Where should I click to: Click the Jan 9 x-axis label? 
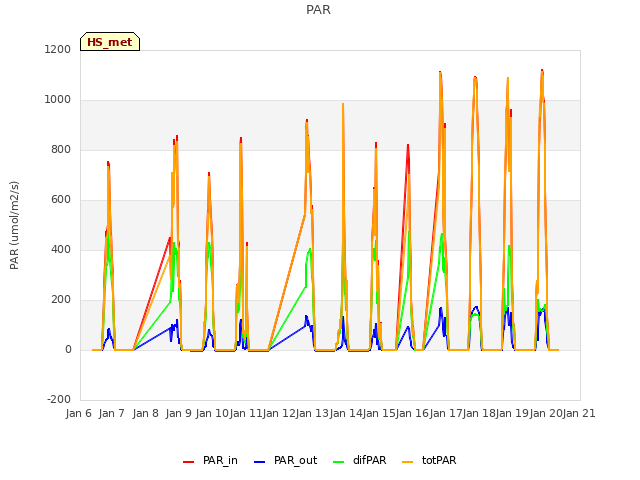(179, 413)
